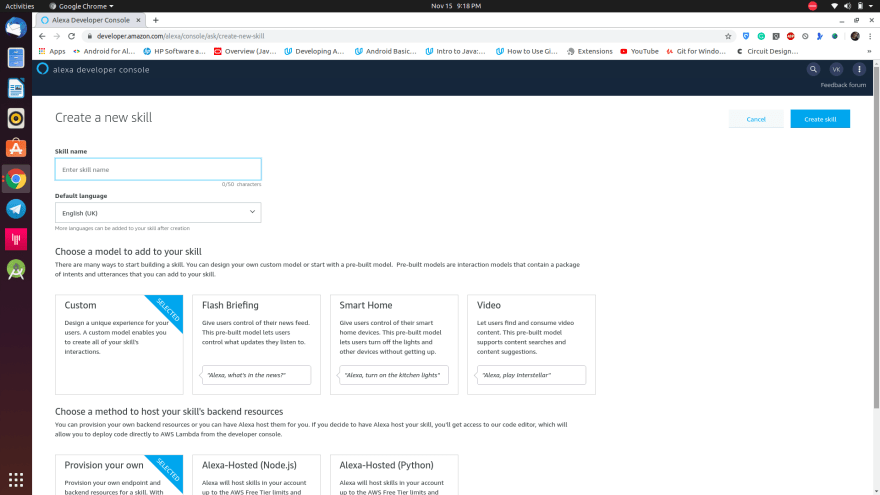This screenshot has height=495, width=880.
Task: Select the Video model card
Action: (x=531, y=344)
